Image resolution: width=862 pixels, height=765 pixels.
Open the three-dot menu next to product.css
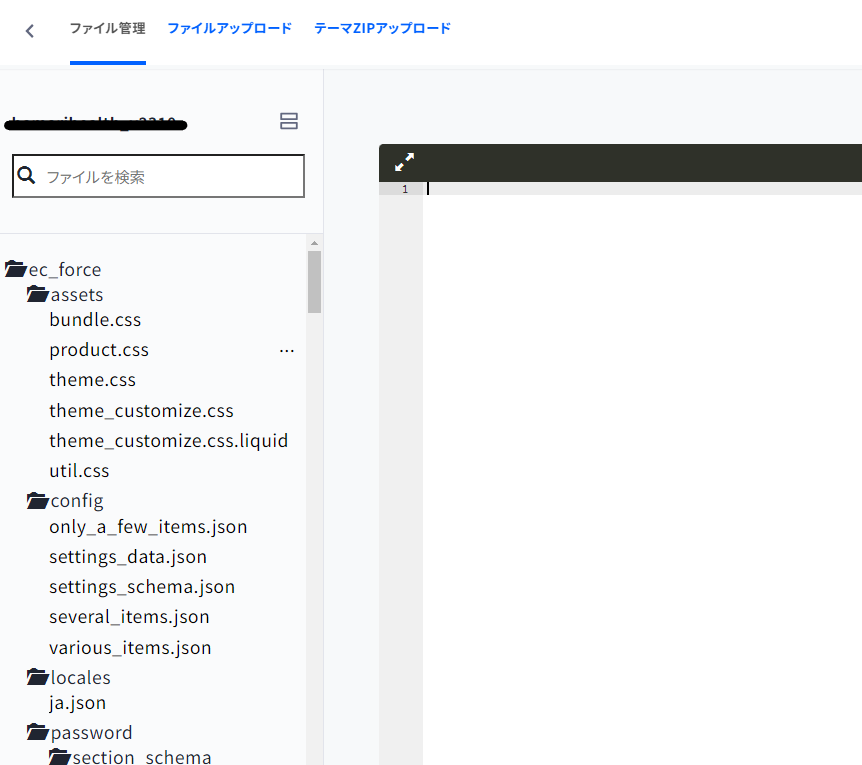(287, 351)
